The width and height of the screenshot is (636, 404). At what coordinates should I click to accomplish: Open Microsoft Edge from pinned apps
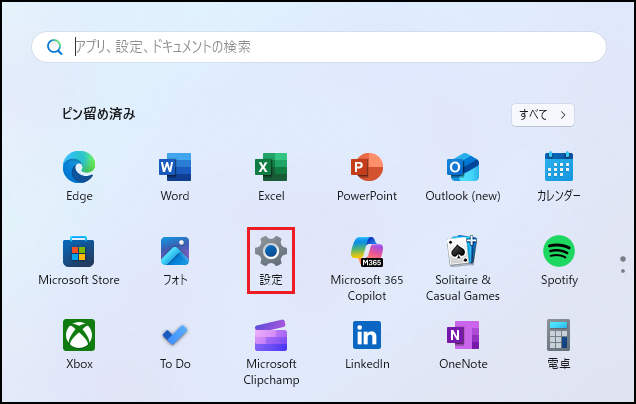79,167
